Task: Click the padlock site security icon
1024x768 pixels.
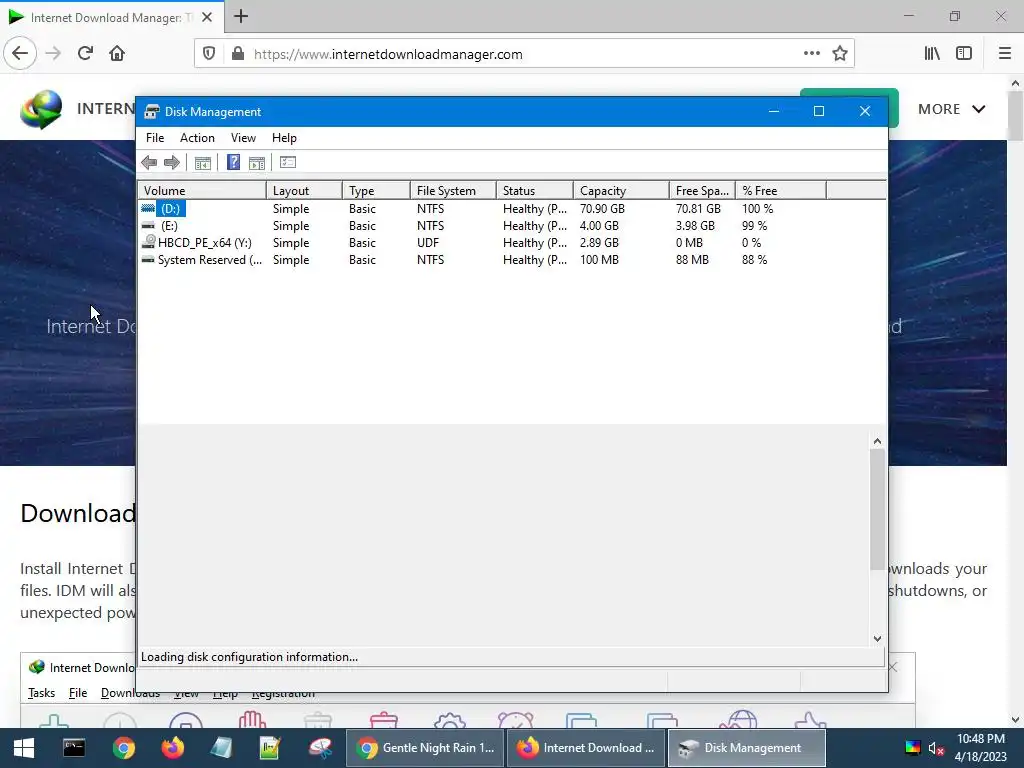Action: [238, 54]
